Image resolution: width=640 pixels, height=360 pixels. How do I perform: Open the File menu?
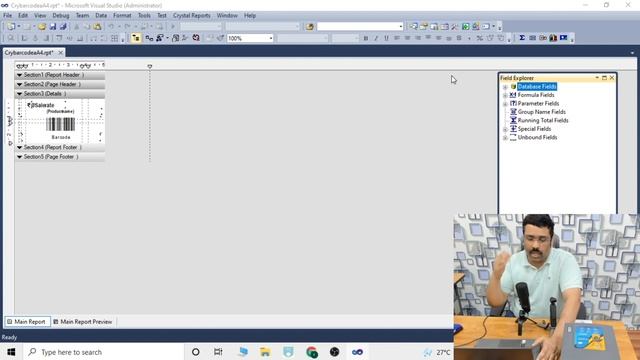[7, 16]
